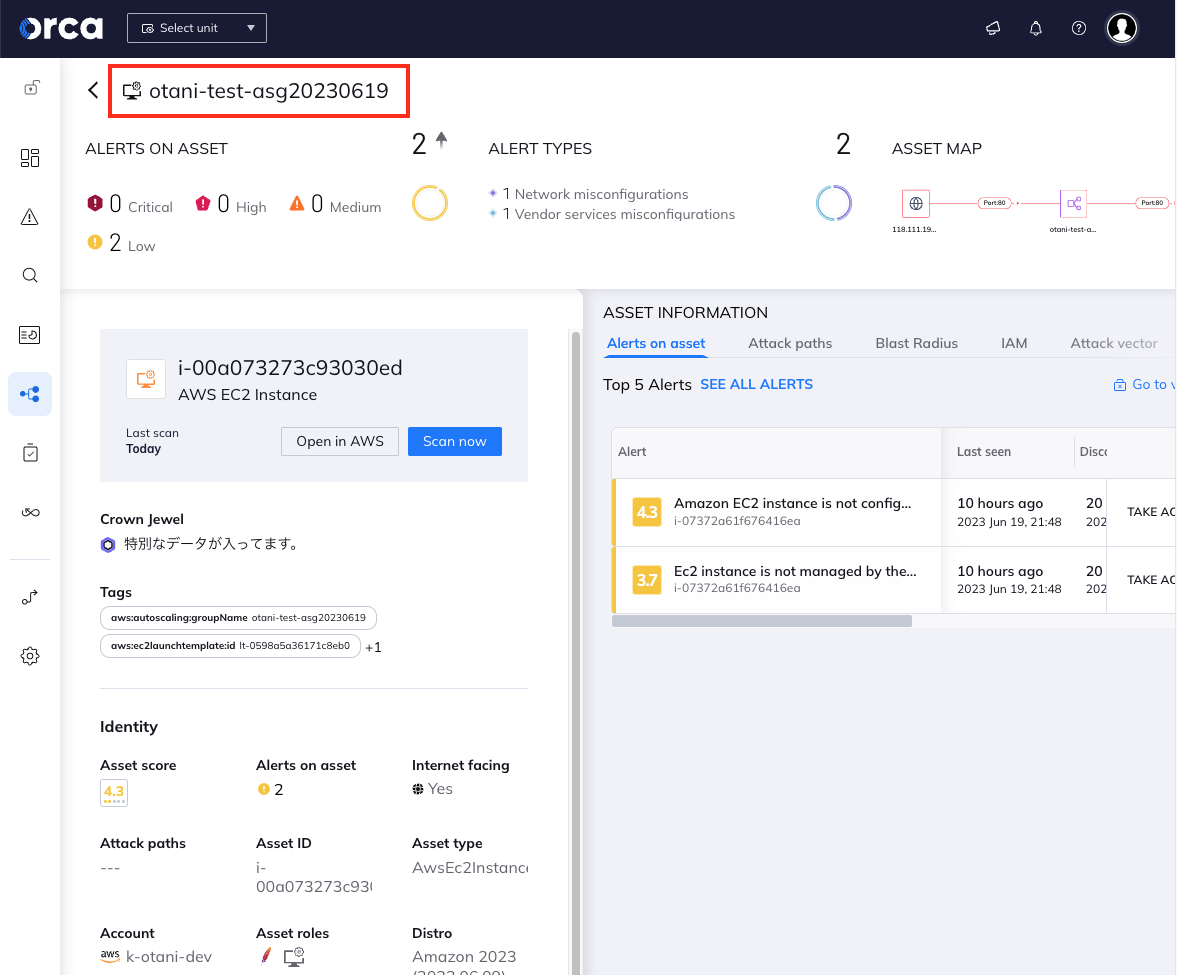Open the integrations route icon in the sidebar
Image resolution: width=1177 pixels, height=975 pixels.
29,597
